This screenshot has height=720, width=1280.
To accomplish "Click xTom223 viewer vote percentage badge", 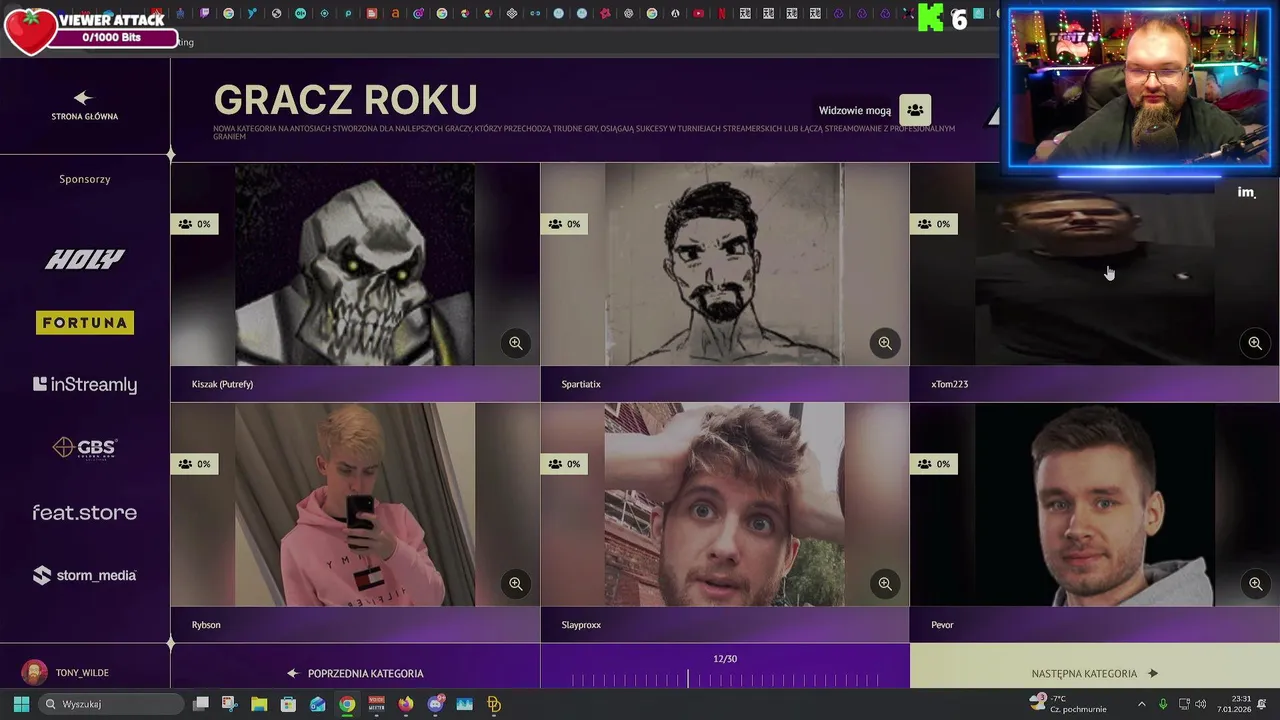I will 934,224.
